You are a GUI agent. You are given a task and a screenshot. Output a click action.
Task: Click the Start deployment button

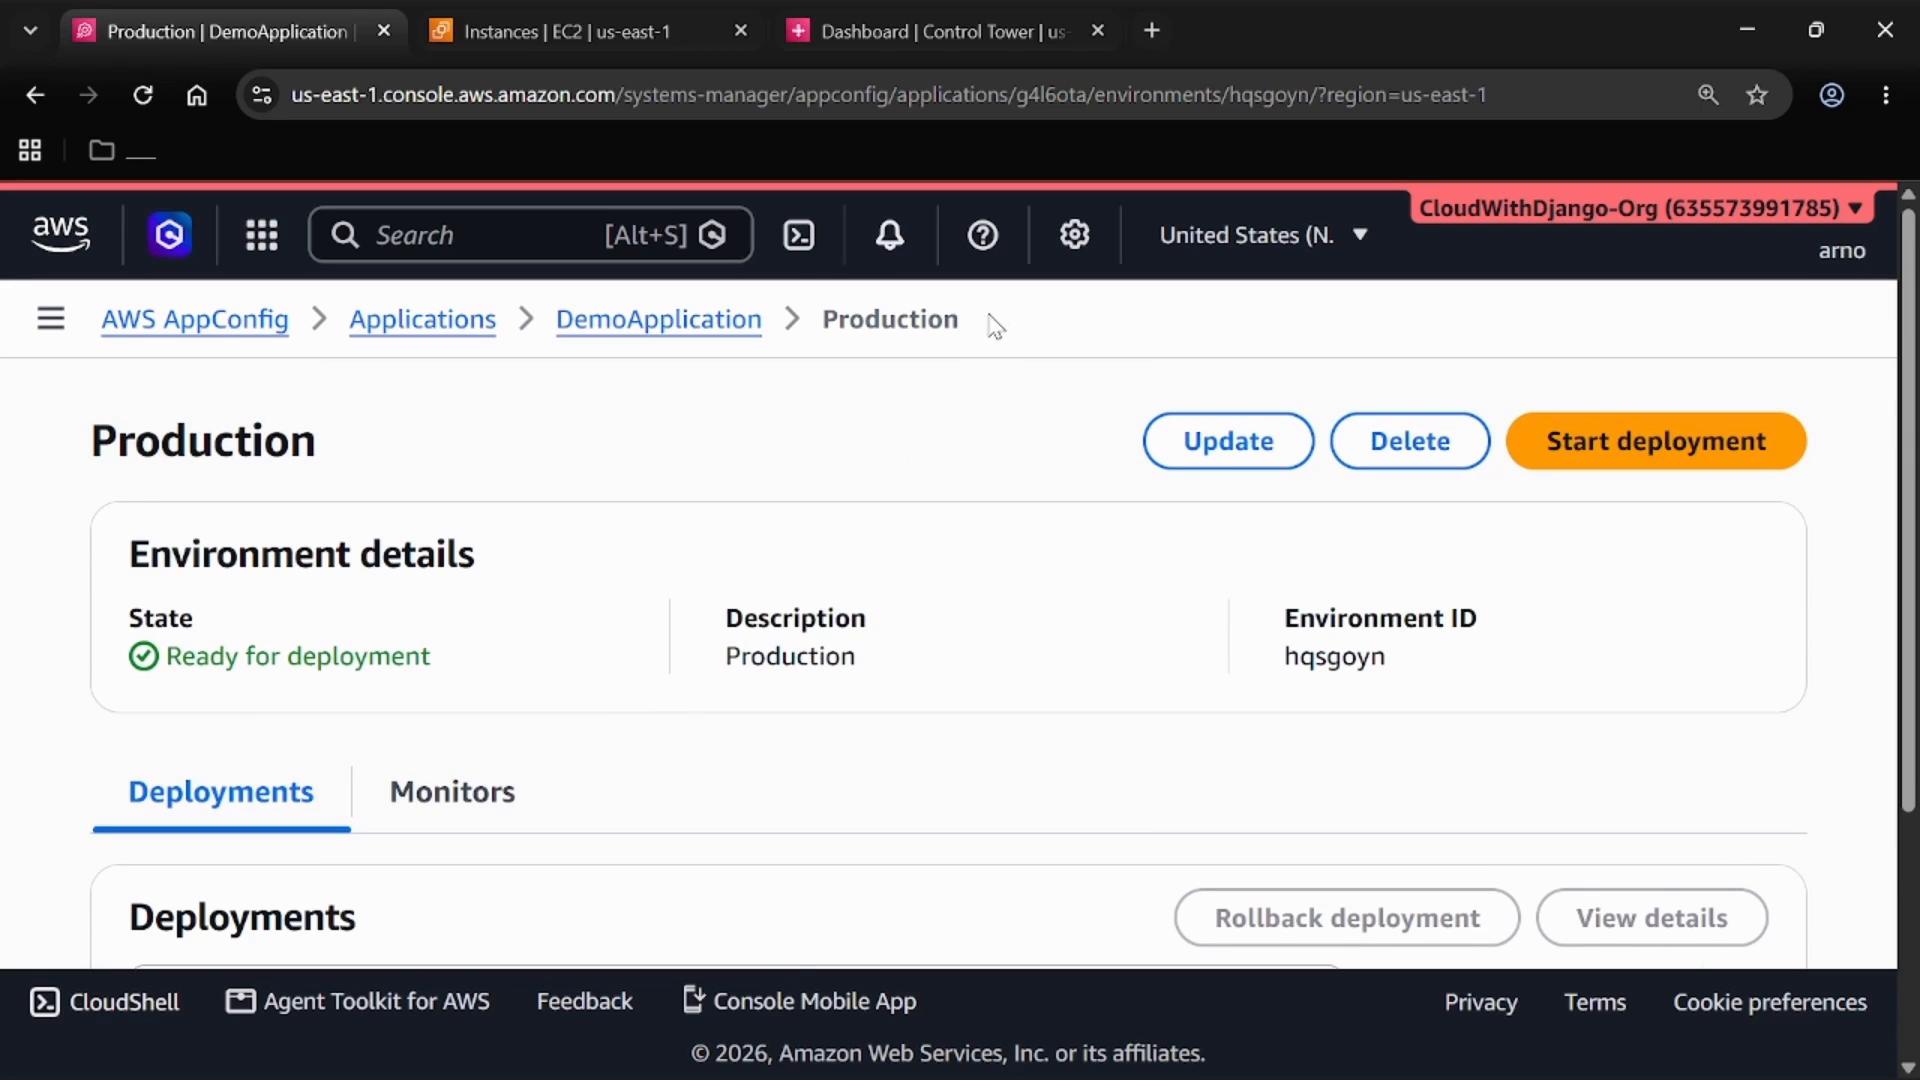pyautogui.click(x=1656, y=441)
